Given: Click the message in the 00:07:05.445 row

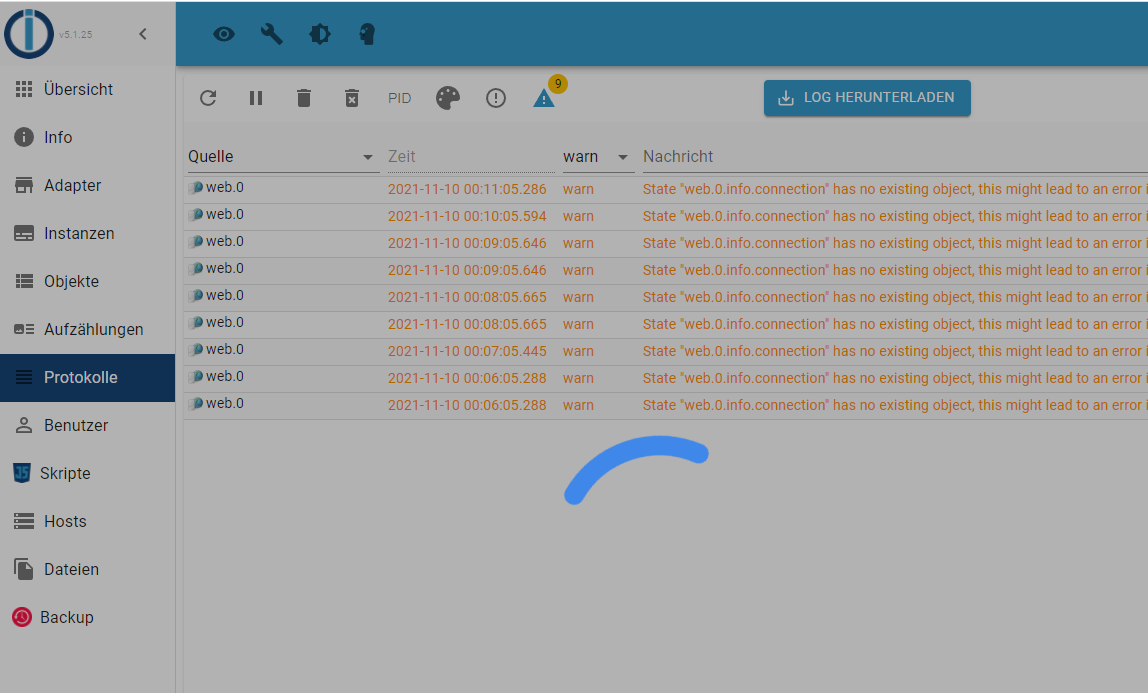Looking at the screenshot, I should [x=895, y=351].
